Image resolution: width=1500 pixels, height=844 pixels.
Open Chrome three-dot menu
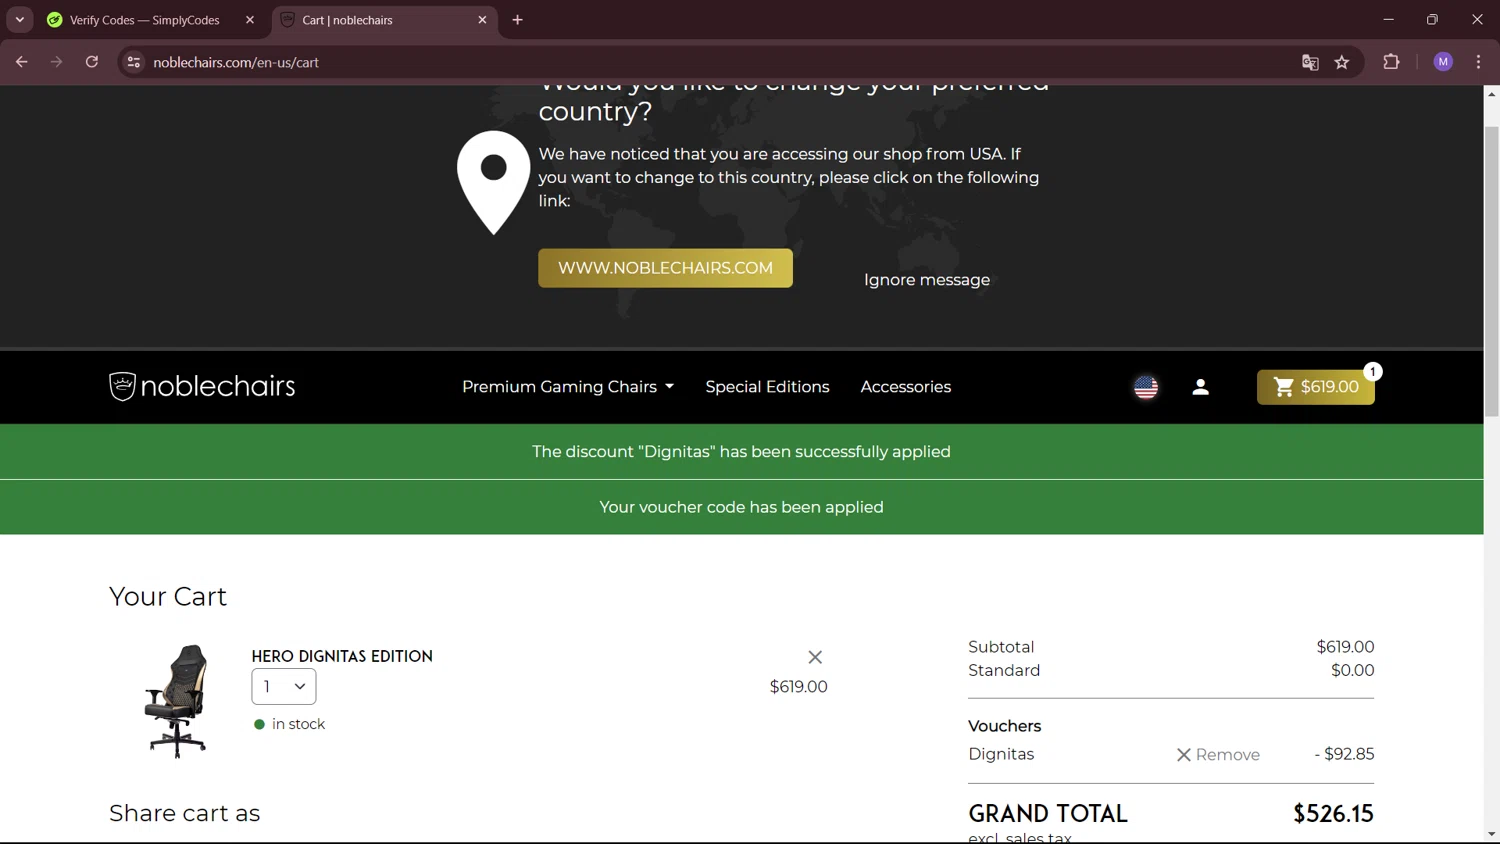(1478, 62)
